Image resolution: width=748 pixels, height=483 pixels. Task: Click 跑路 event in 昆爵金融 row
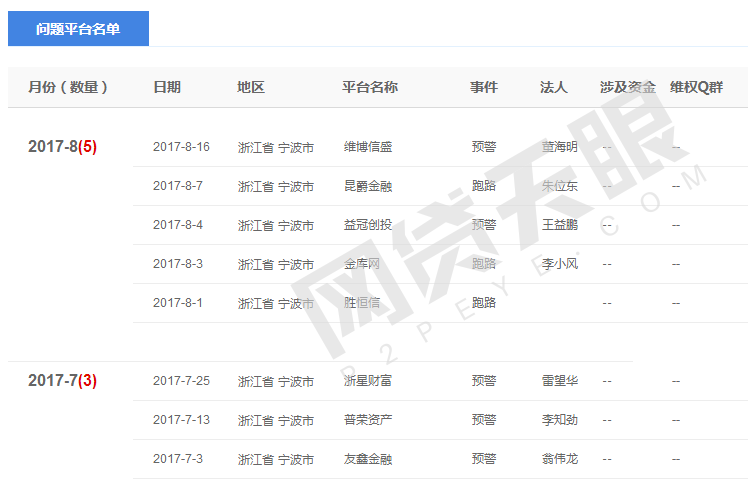(x=484, y=186)
